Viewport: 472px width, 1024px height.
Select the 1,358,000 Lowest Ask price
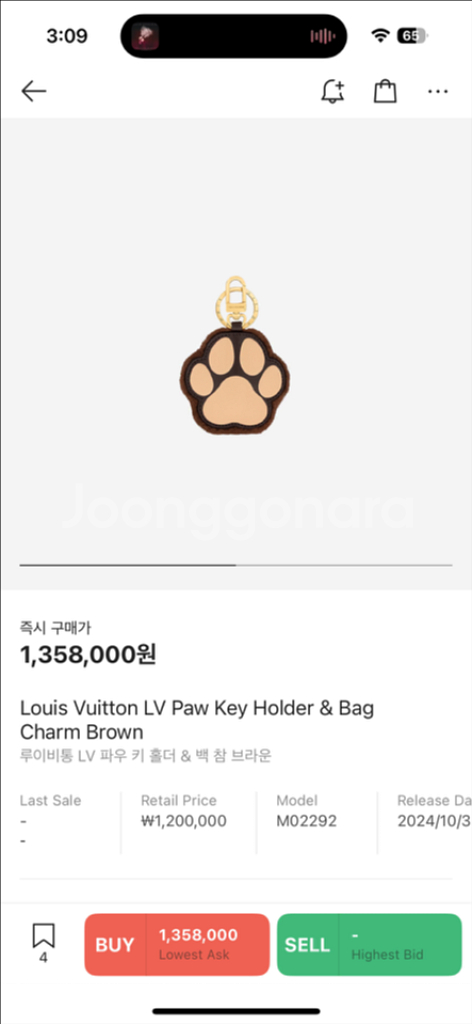198,944
